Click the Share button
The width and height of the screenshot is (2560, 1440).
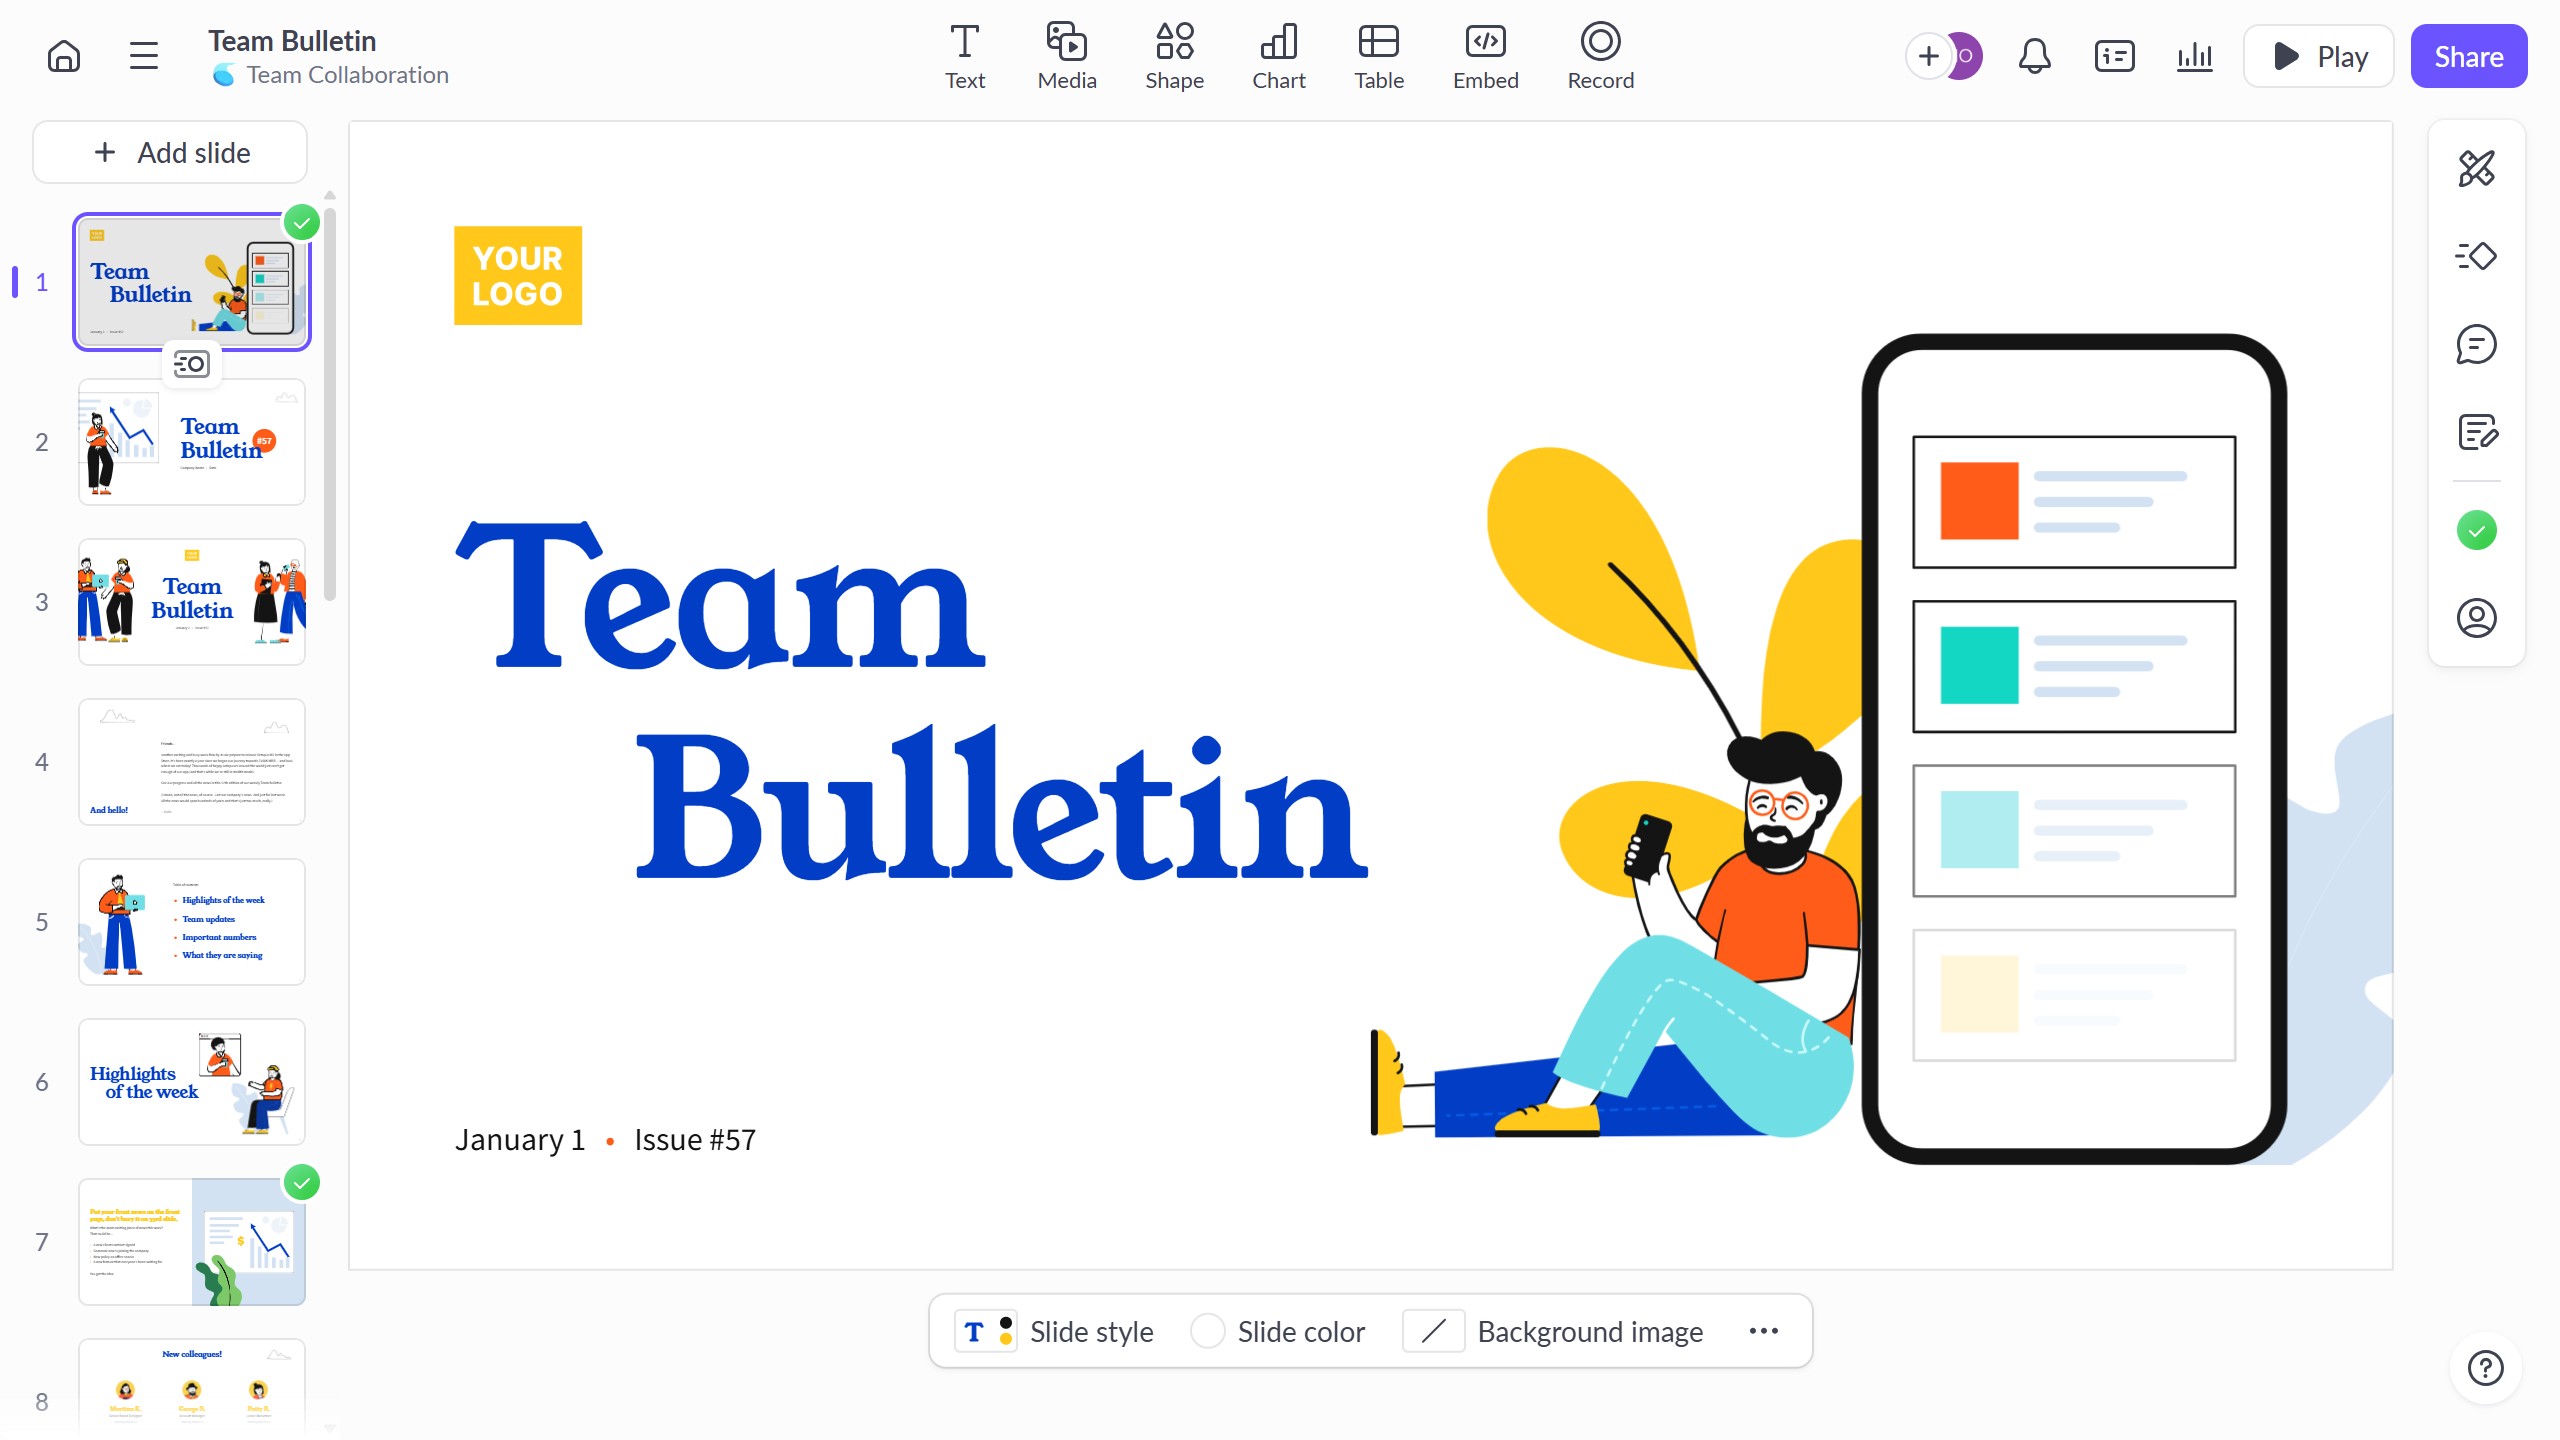tap(2468, 56)
